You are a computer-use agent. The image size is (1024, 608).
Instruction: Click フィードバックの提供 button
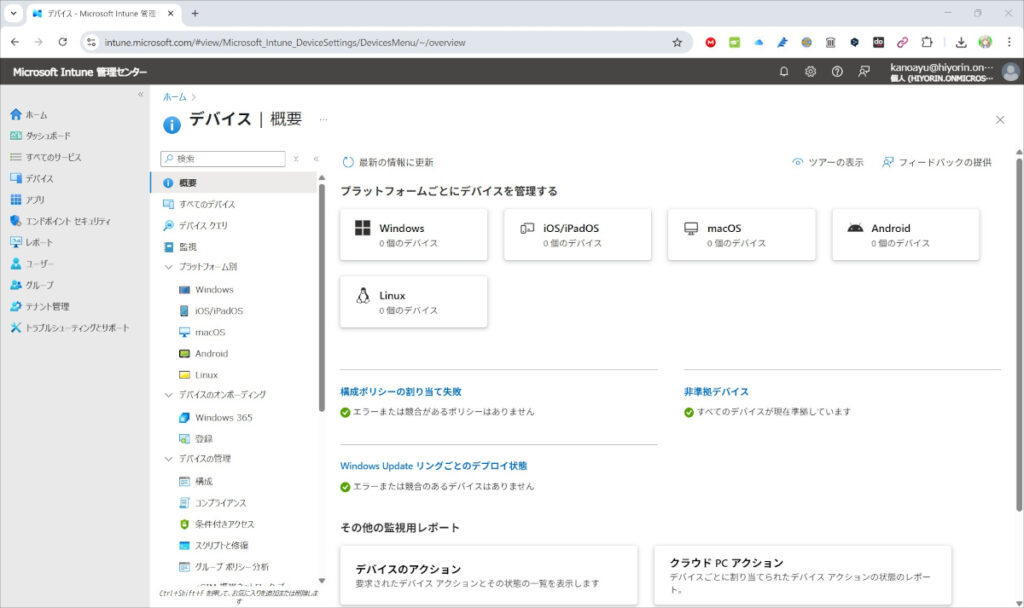[936, 162]
